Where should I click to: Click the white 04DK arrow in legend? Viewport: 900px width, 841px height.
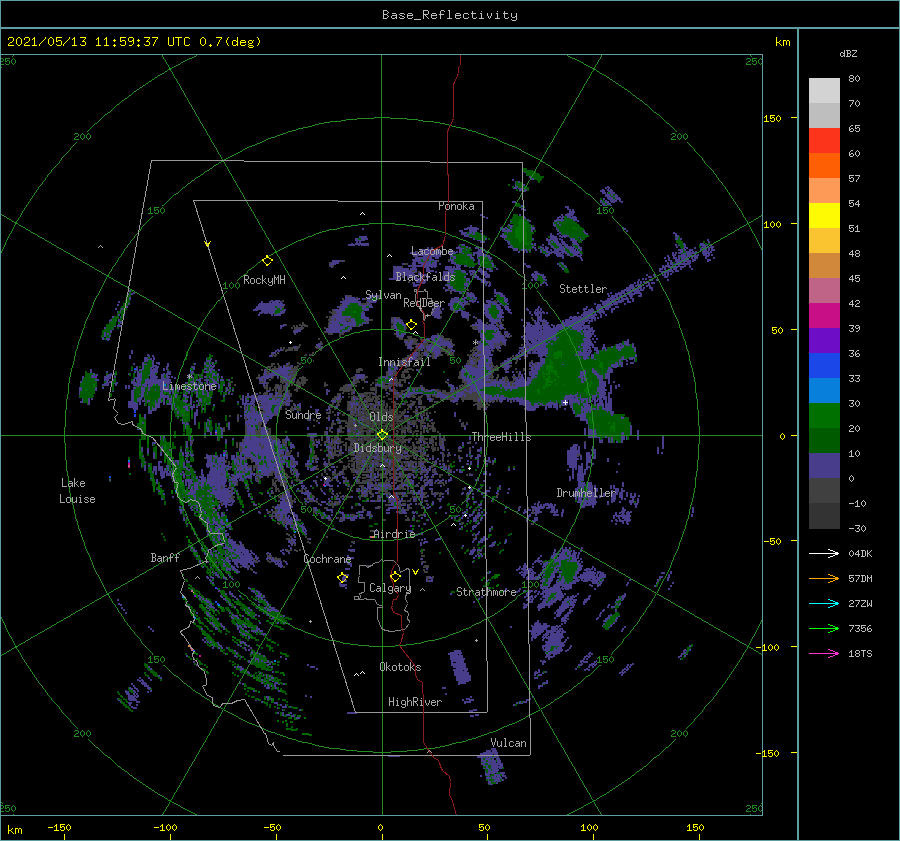824,553
